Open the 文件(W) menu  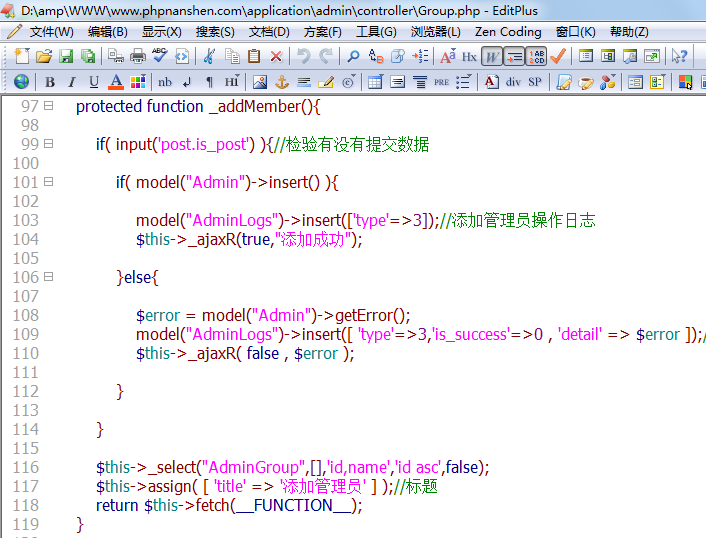coord(51,32)
